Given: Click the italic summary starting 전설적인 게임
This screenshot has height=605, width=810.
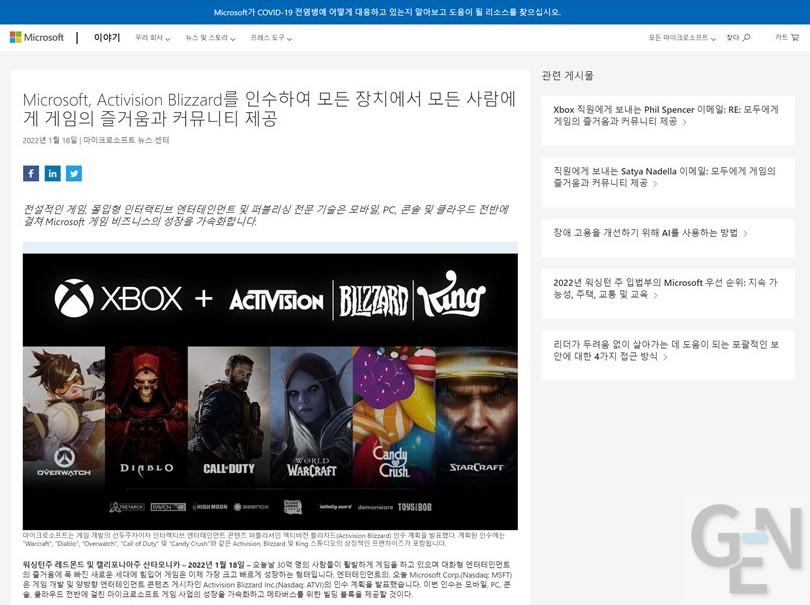Looking at the screenshot, I should pyautogui.click(x=266, y=215).
